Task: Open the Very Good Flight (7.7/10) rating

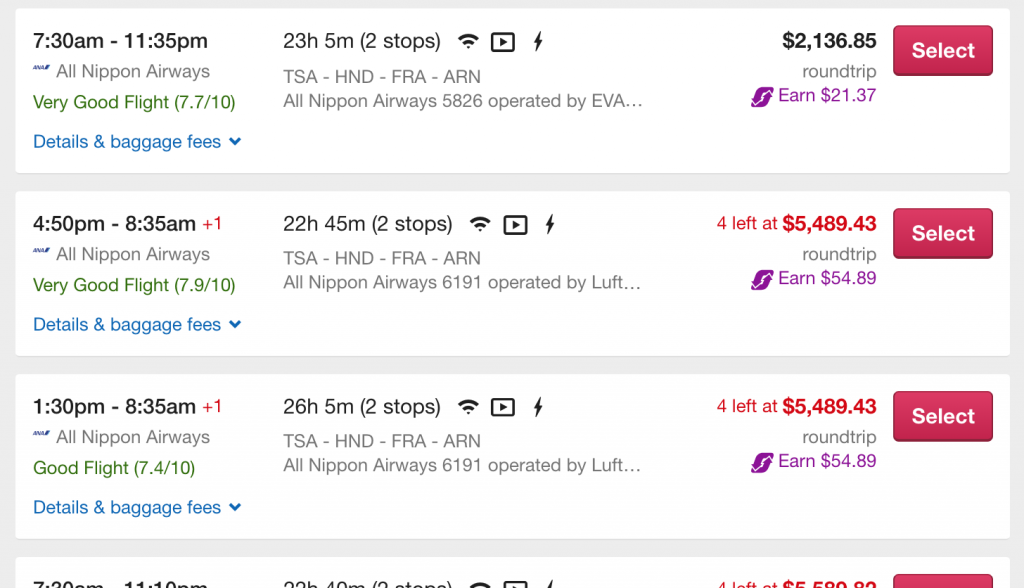Action: [x=134, y=103]
